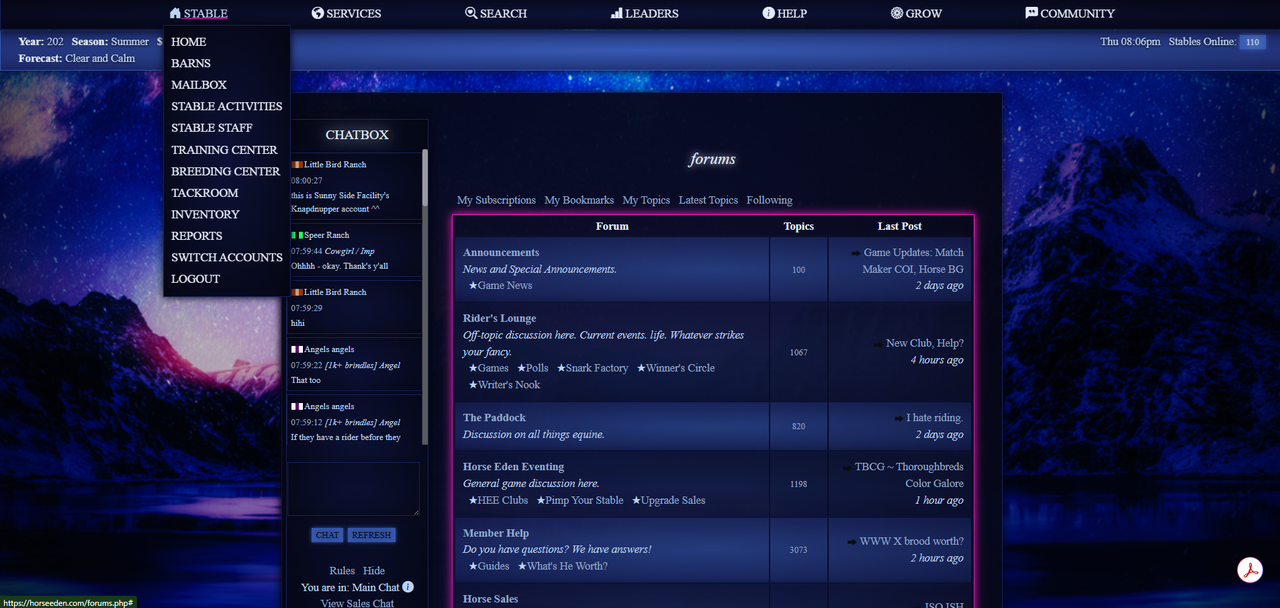This screenshot has width=1280, height=608.
Task: Open My Bookmarks tab
Action: pos(579,200)
